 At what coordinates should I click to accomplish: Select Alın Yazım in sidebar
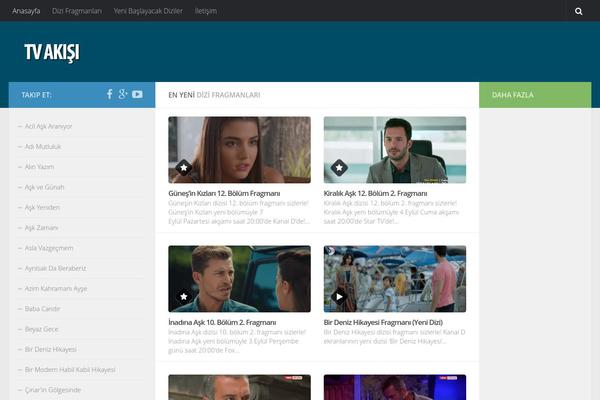click(x=39, y=167)
